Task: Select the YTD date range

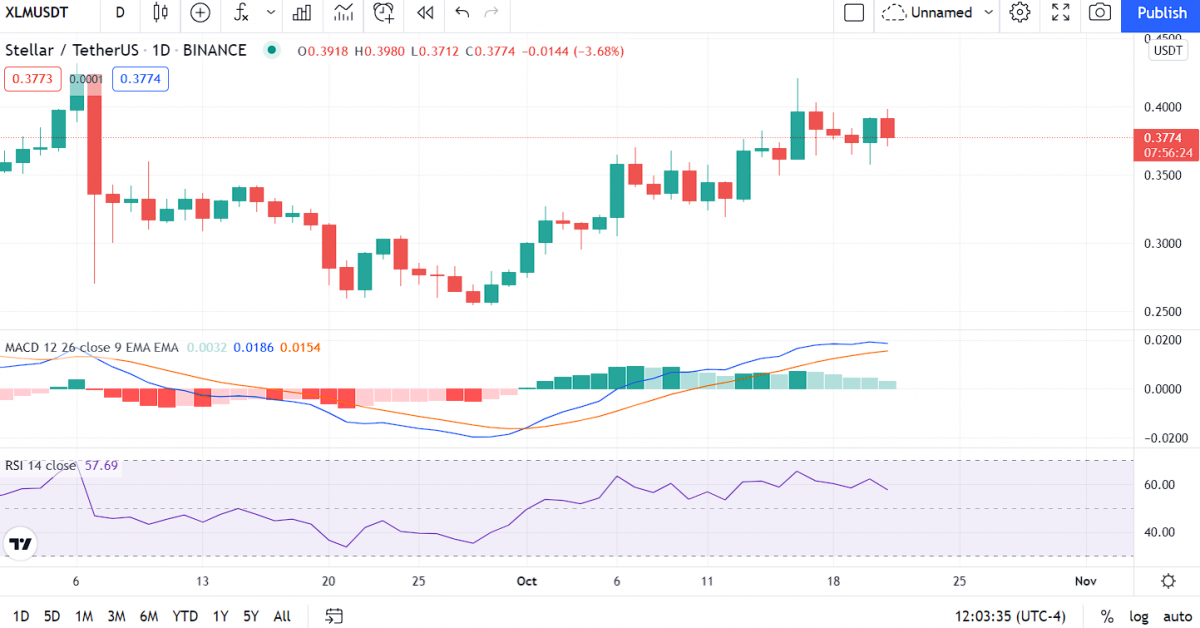Action: (x=184, y=616)
